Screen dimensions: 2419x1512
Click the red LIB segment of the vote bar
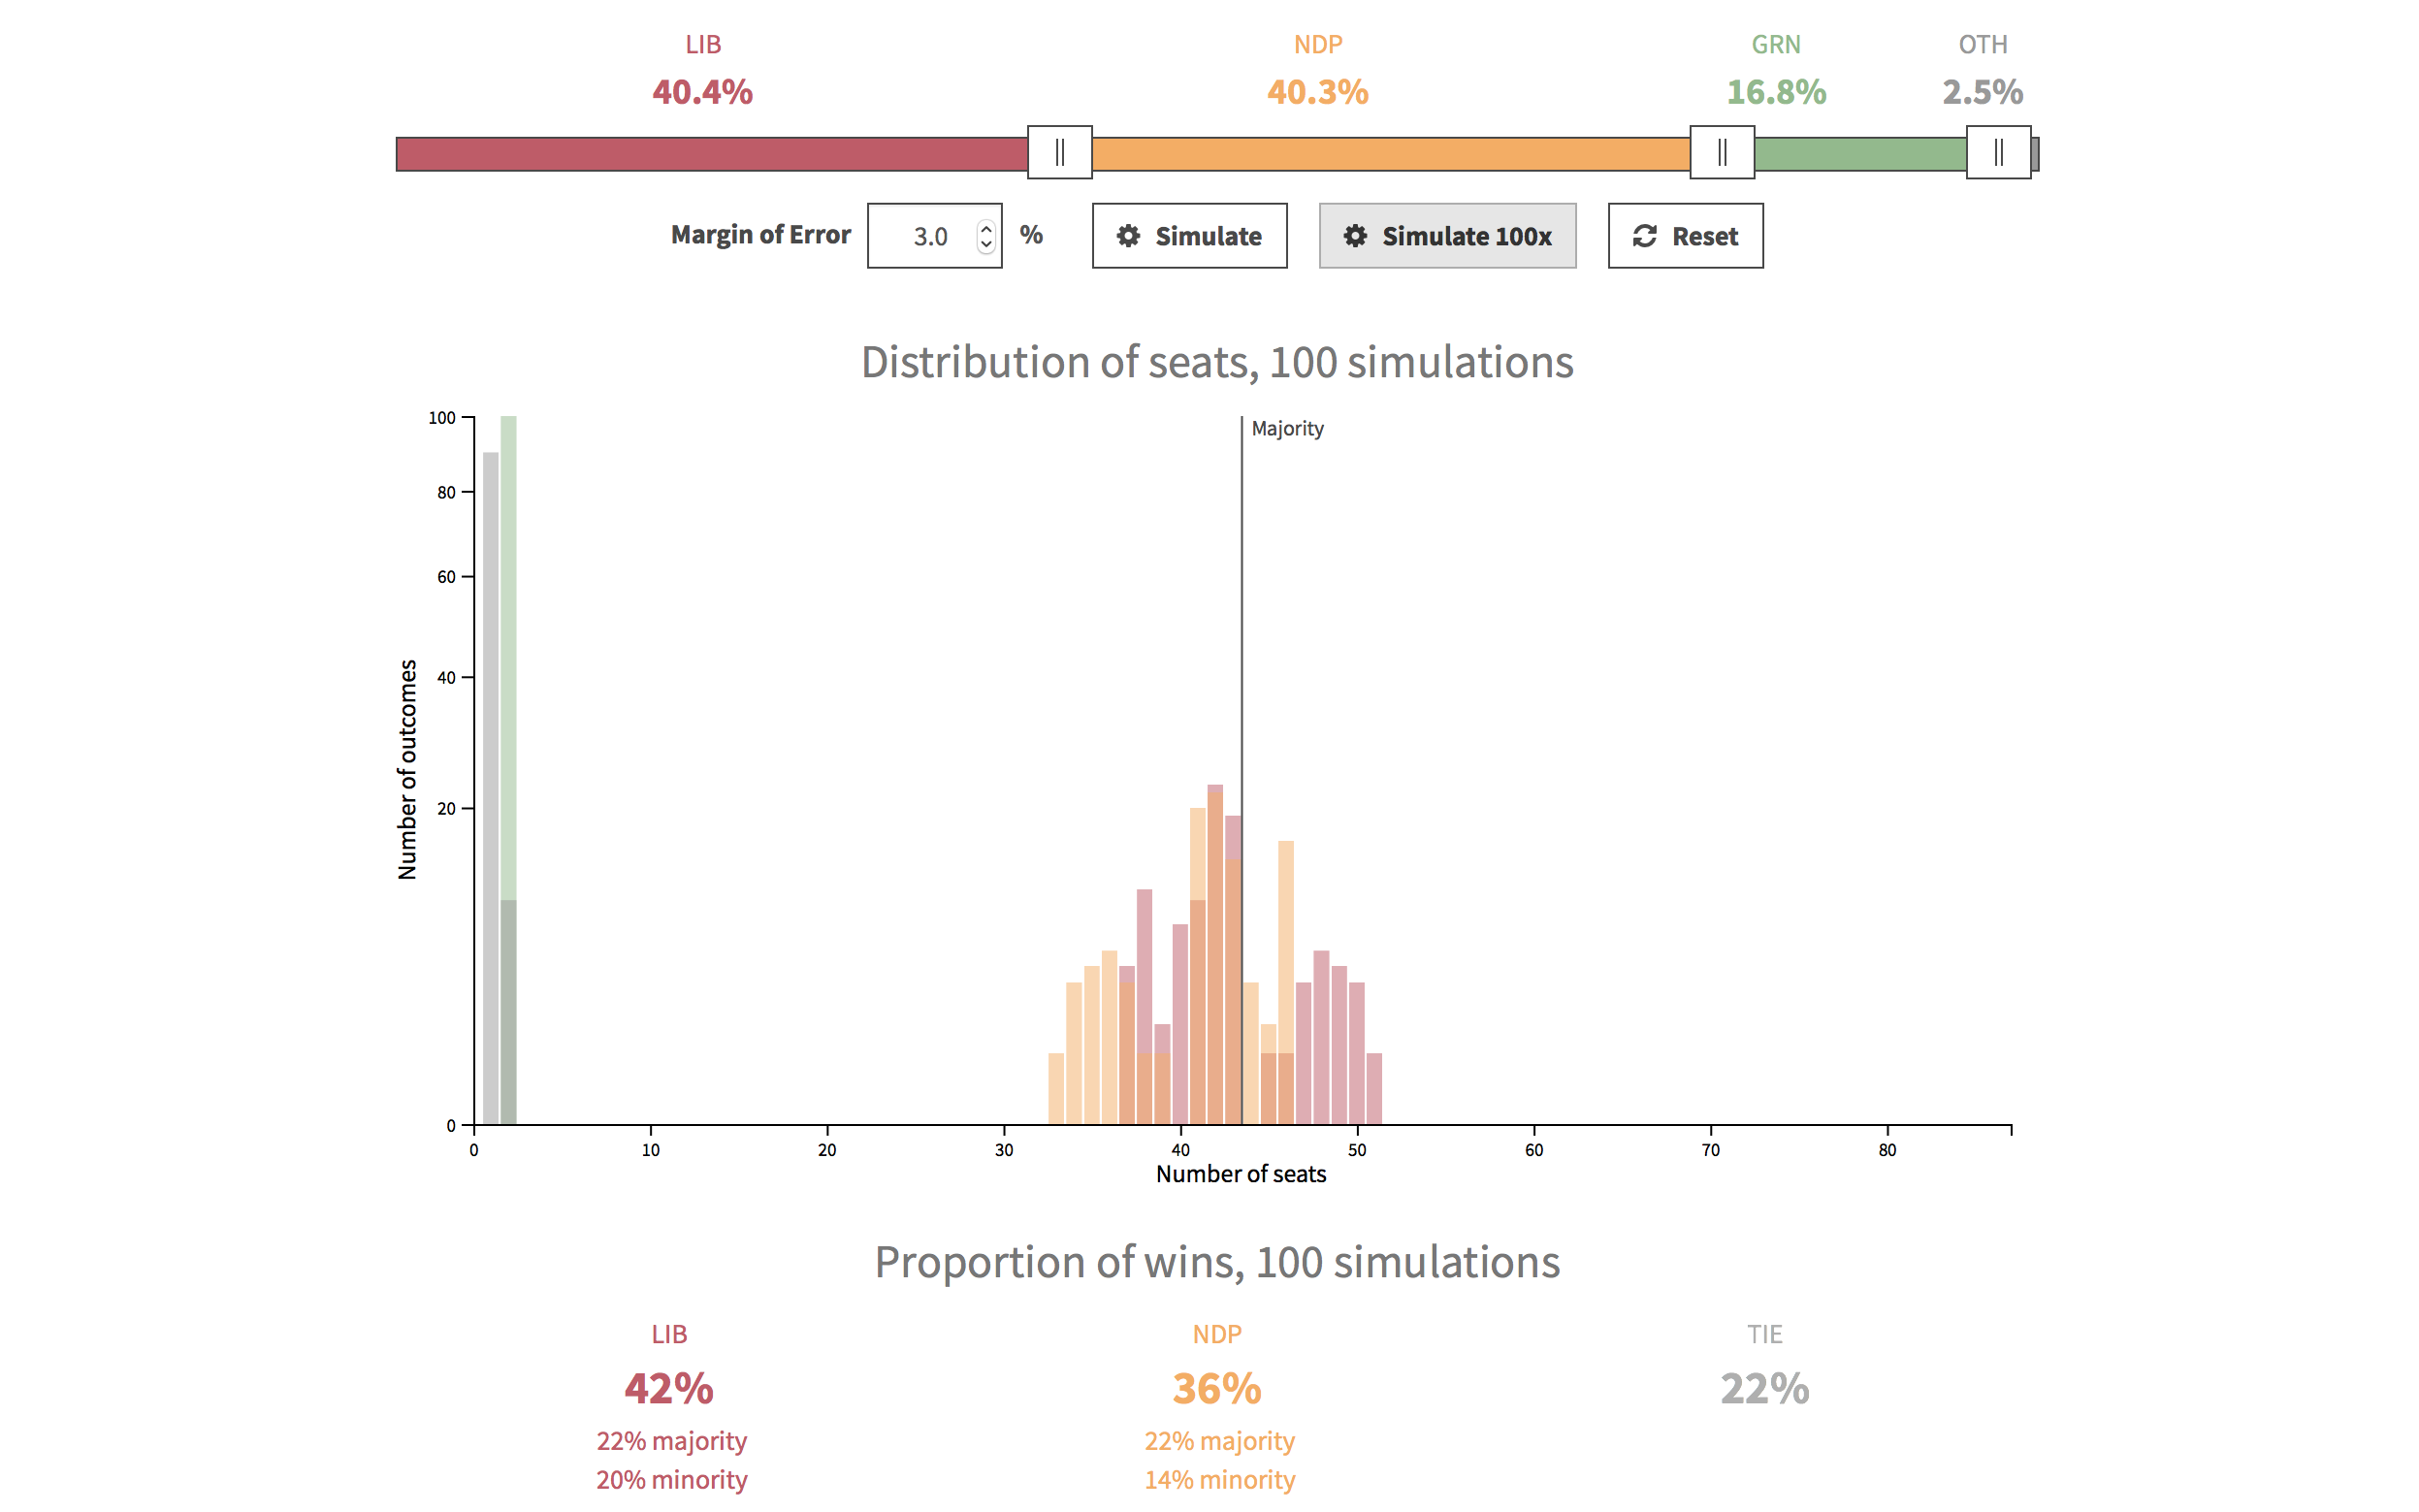pyautogui.click(x=710, y=154)
